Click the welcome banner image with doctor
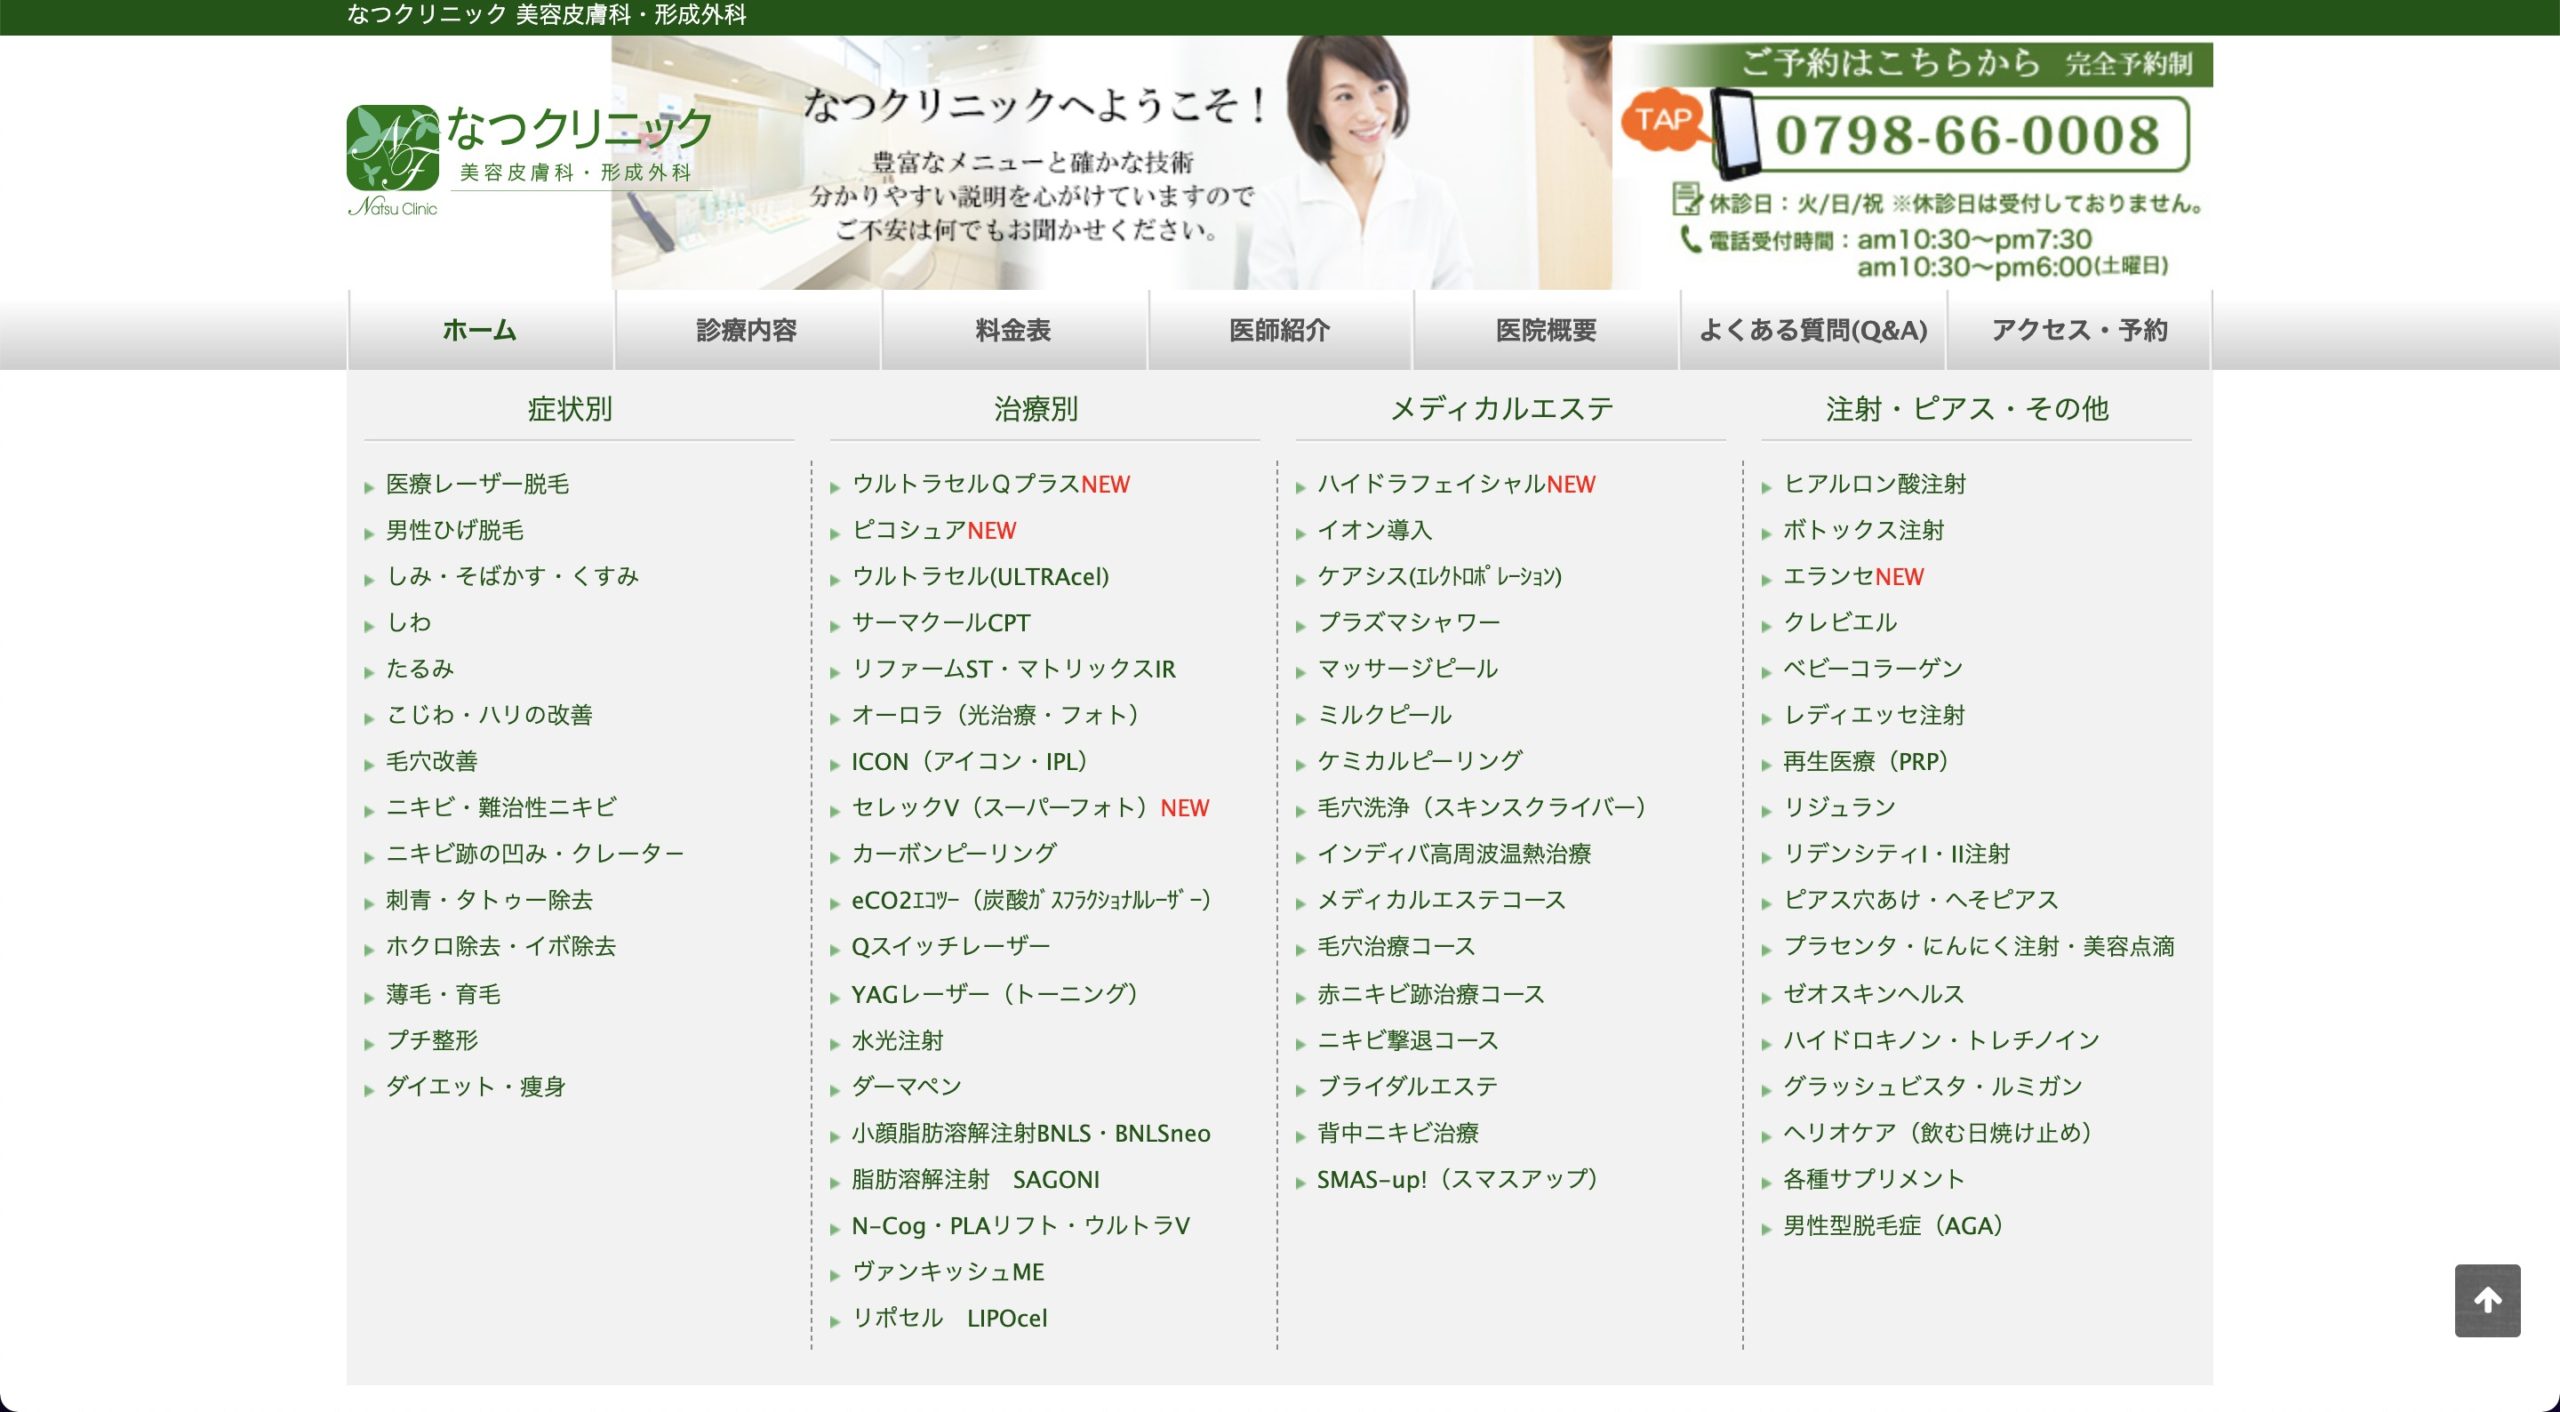The height and width of the screenshot is (1412, 2560). pyautogui.click(x=1110, y=165)
